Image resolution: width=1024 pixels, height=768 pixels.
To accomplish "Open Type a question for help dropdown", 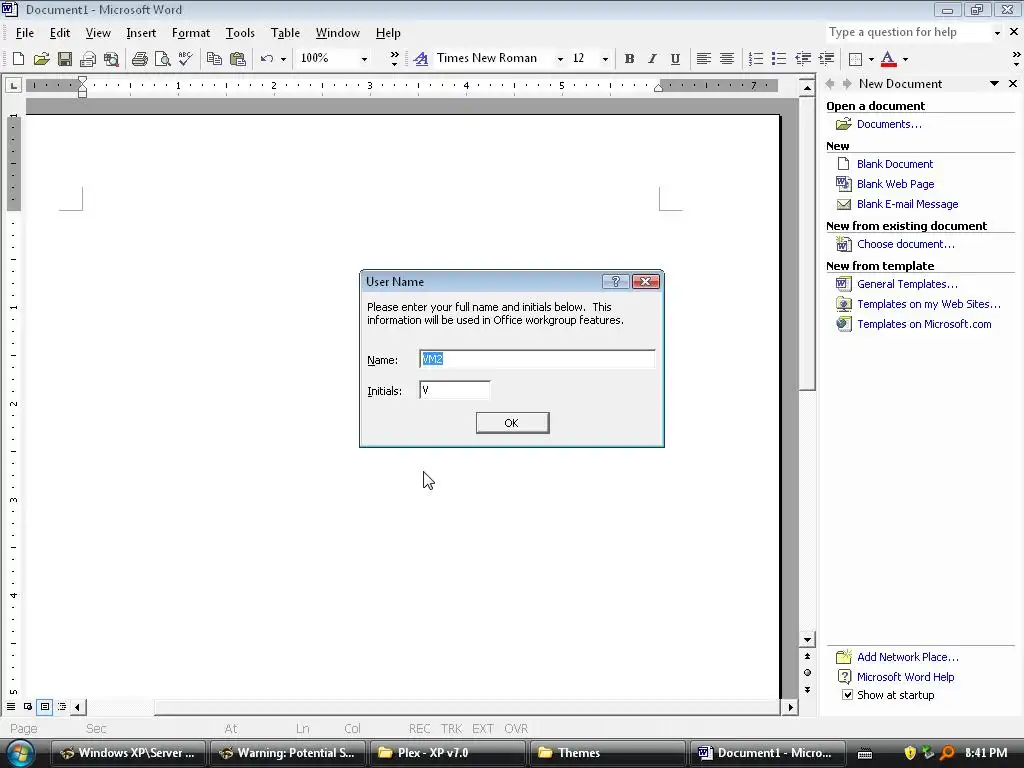I will tap(997, 33).
